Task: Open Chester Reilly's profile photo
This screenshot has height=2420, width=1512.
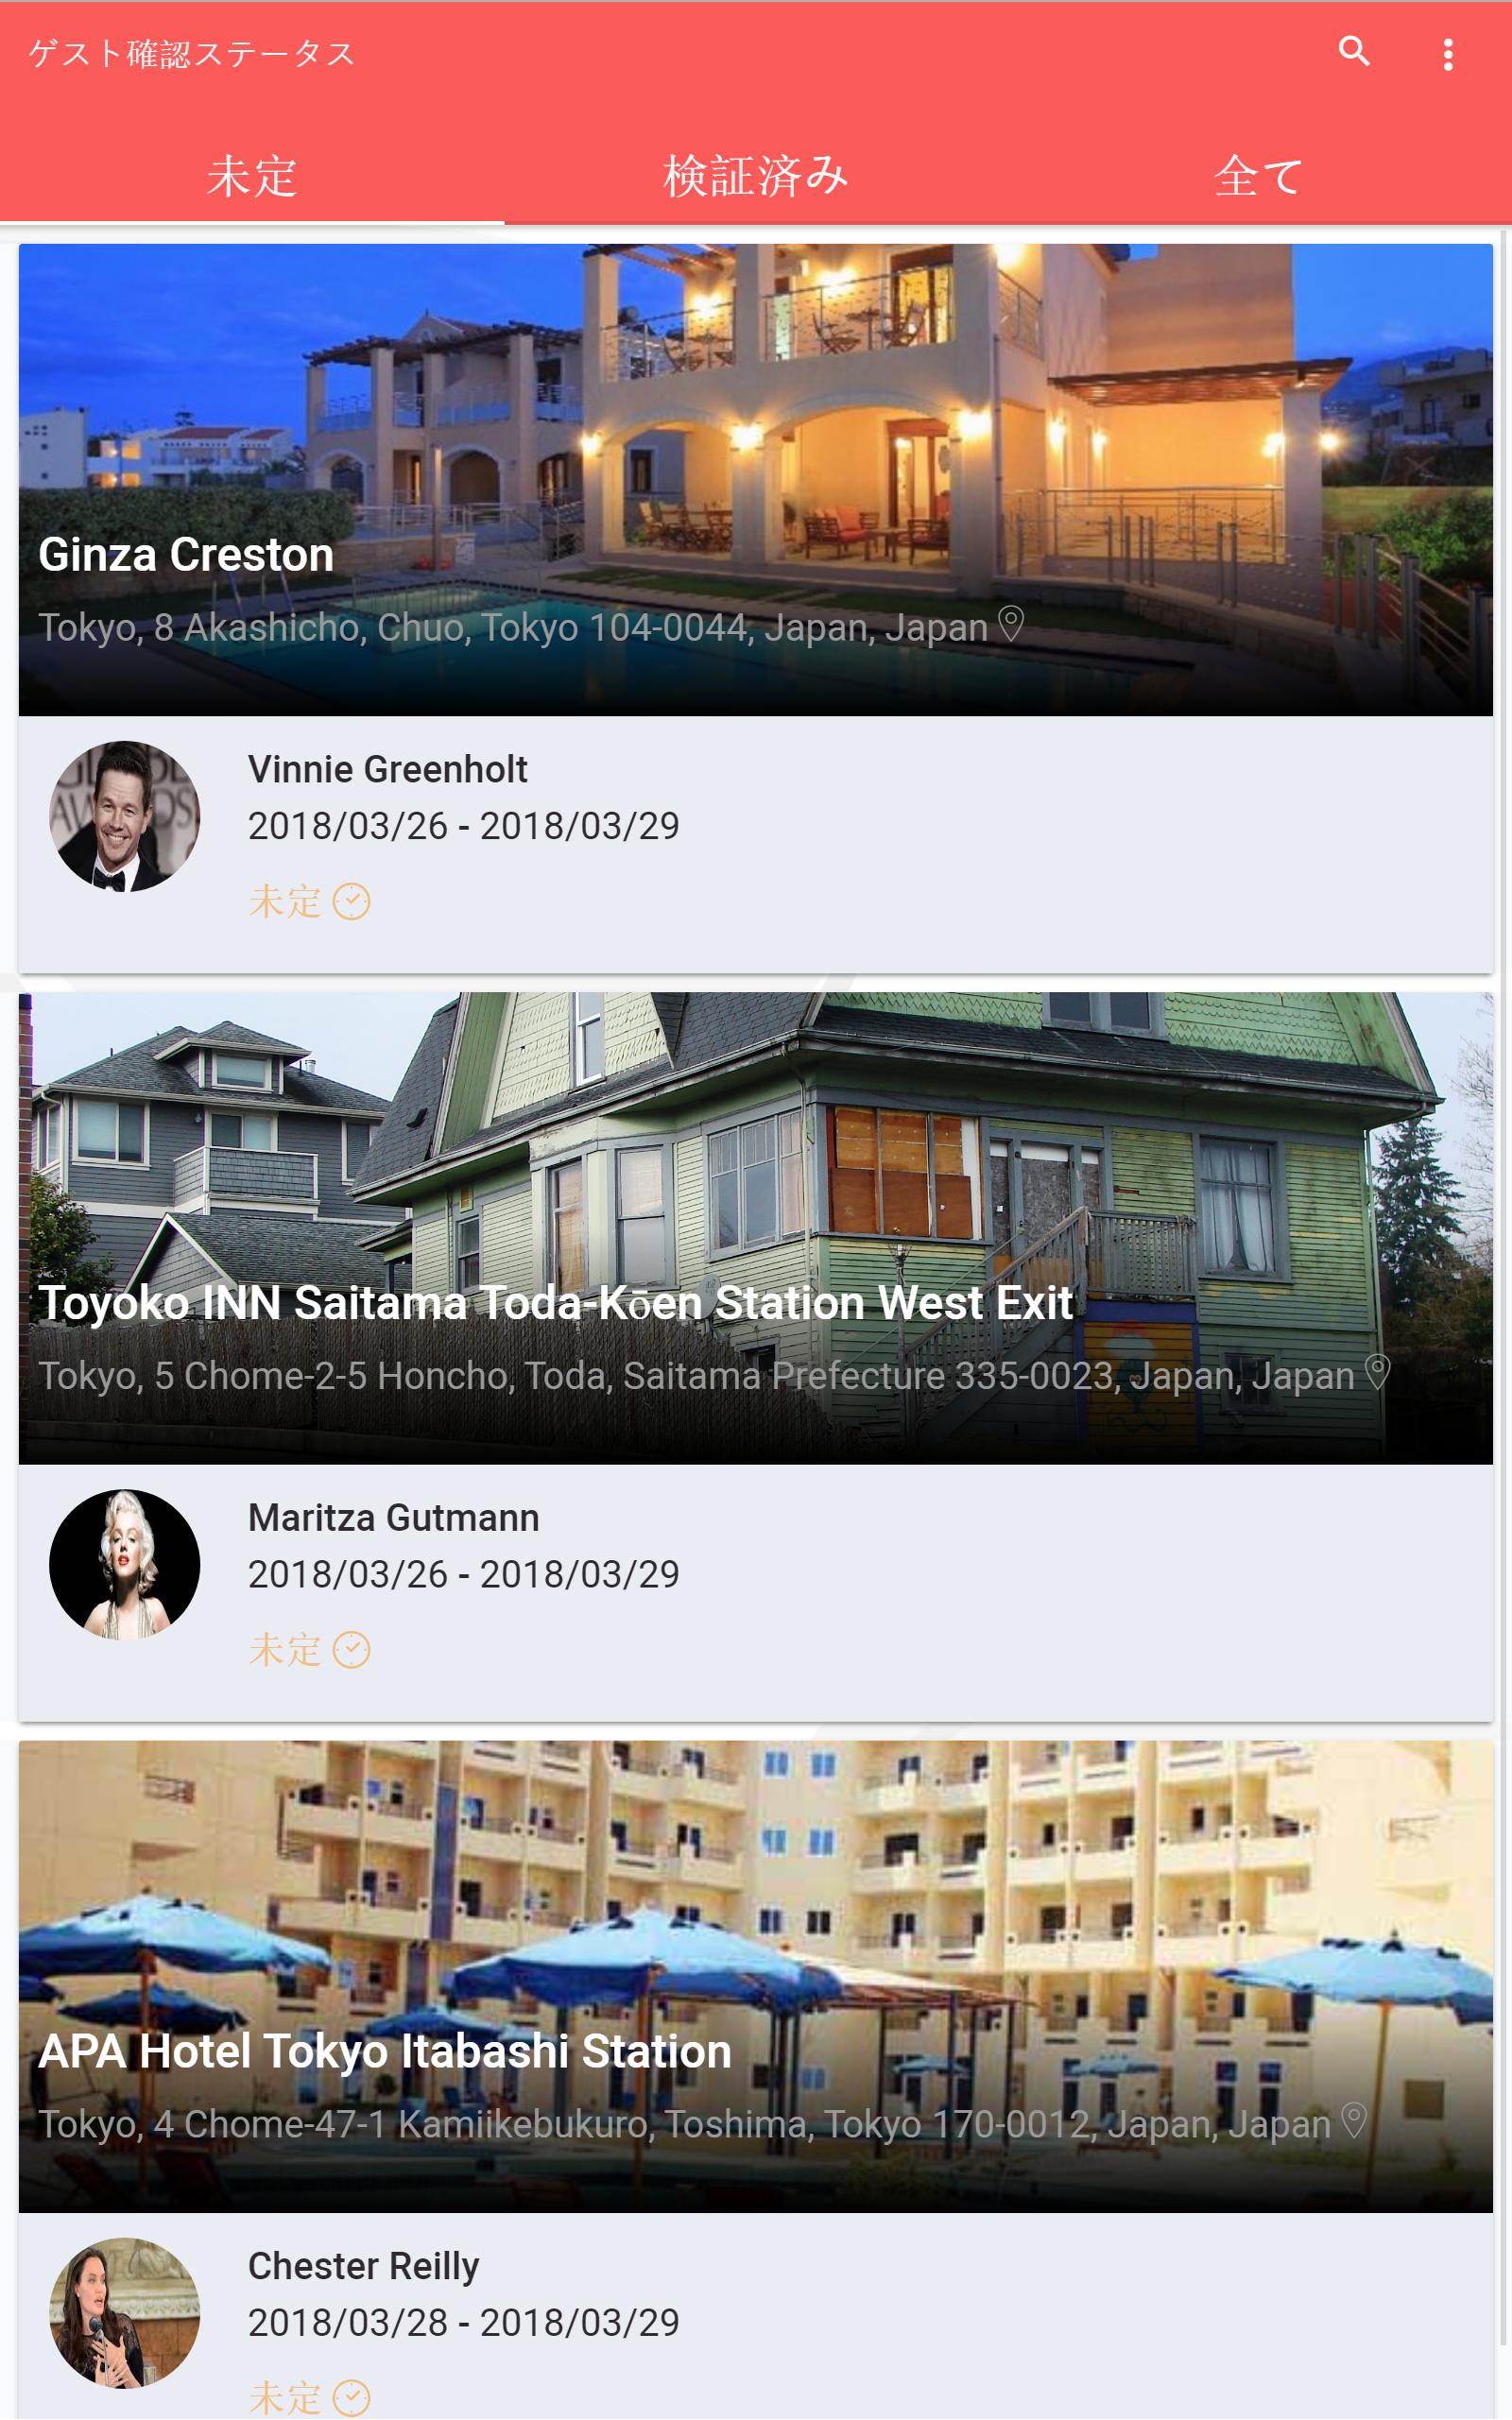Action: click(x=125, y=2312)
